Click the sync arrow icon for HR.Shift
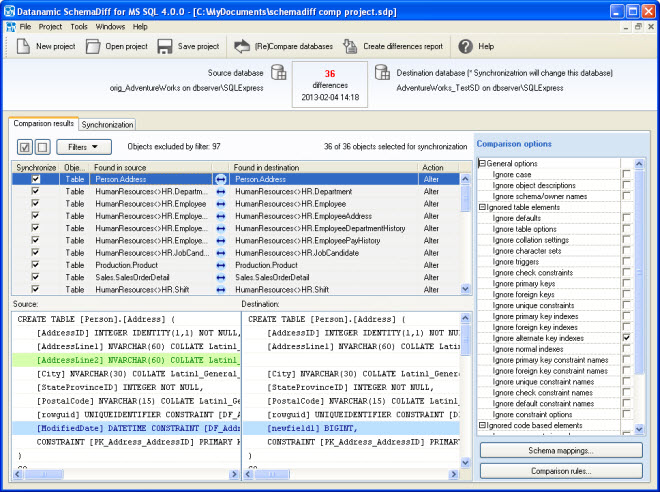Screen dimensions: 660x492 (221, 290)
